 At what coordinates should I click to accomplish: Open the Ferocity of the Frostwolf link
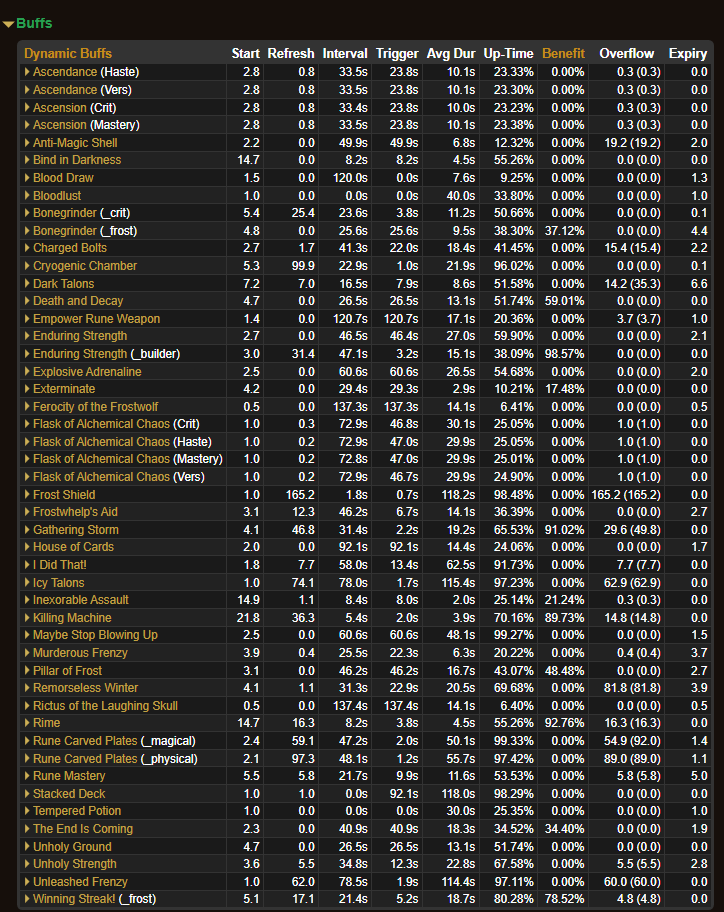coord(95,407)
